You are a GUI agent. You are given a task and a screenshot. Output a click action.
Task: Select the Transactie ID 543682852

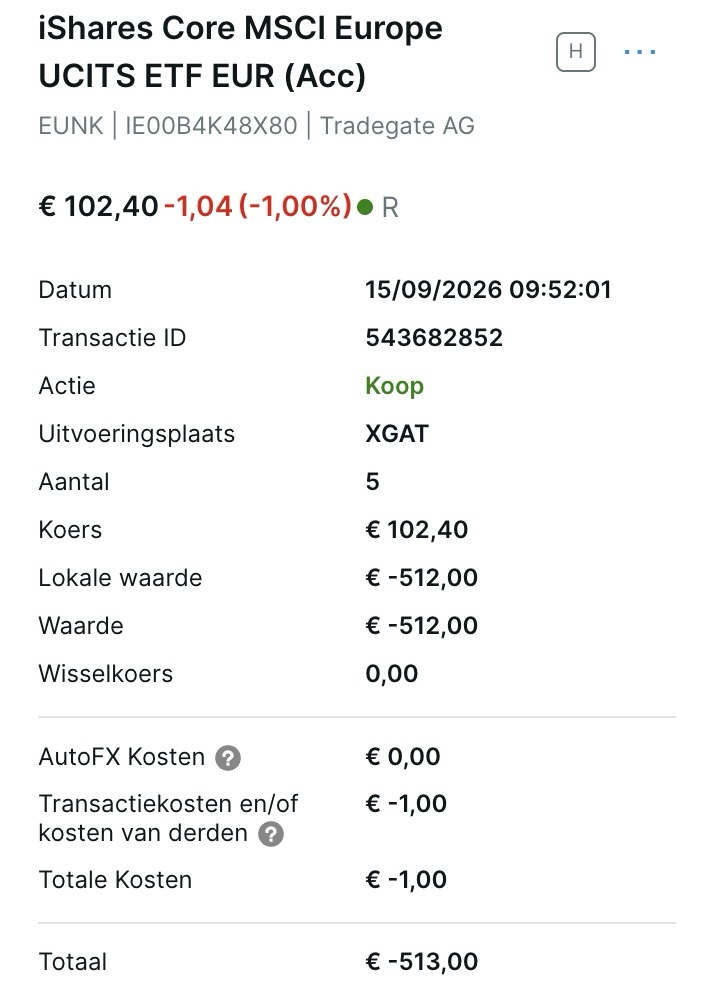tap(434, 337)
